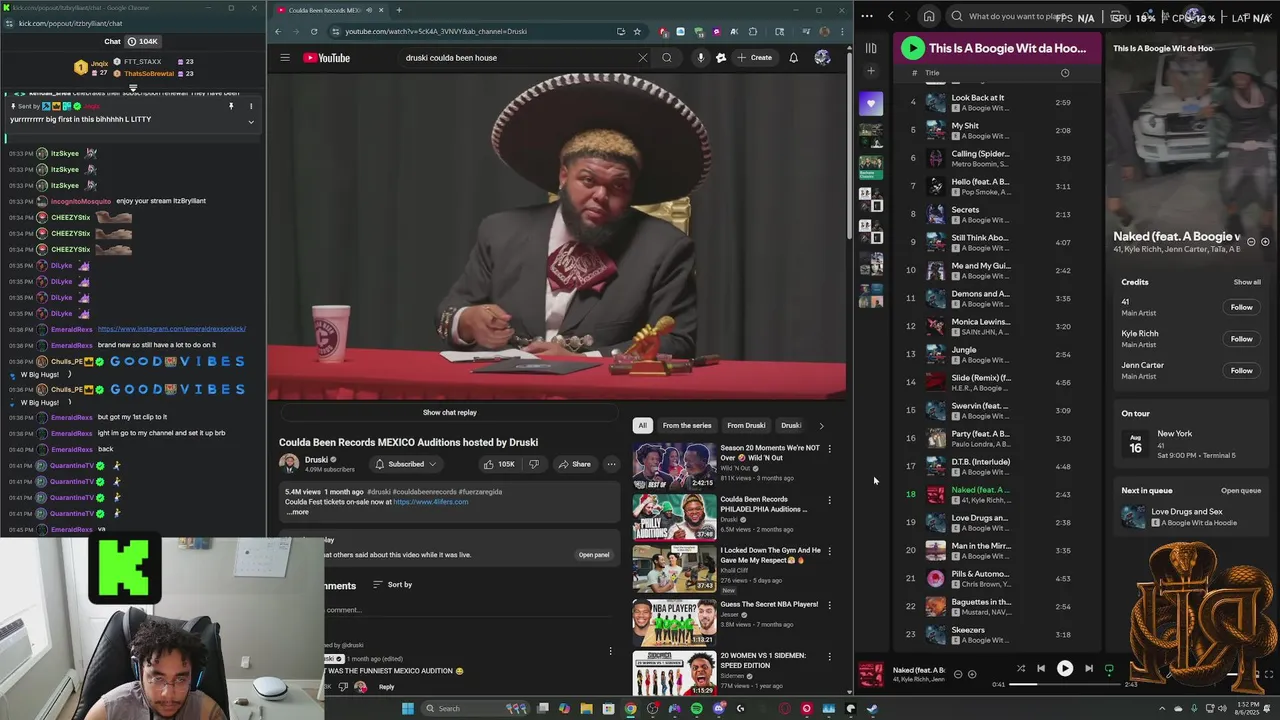Select the From the series chip
1280x720 pixels.
pyautogui.click(x=687, y=425)
